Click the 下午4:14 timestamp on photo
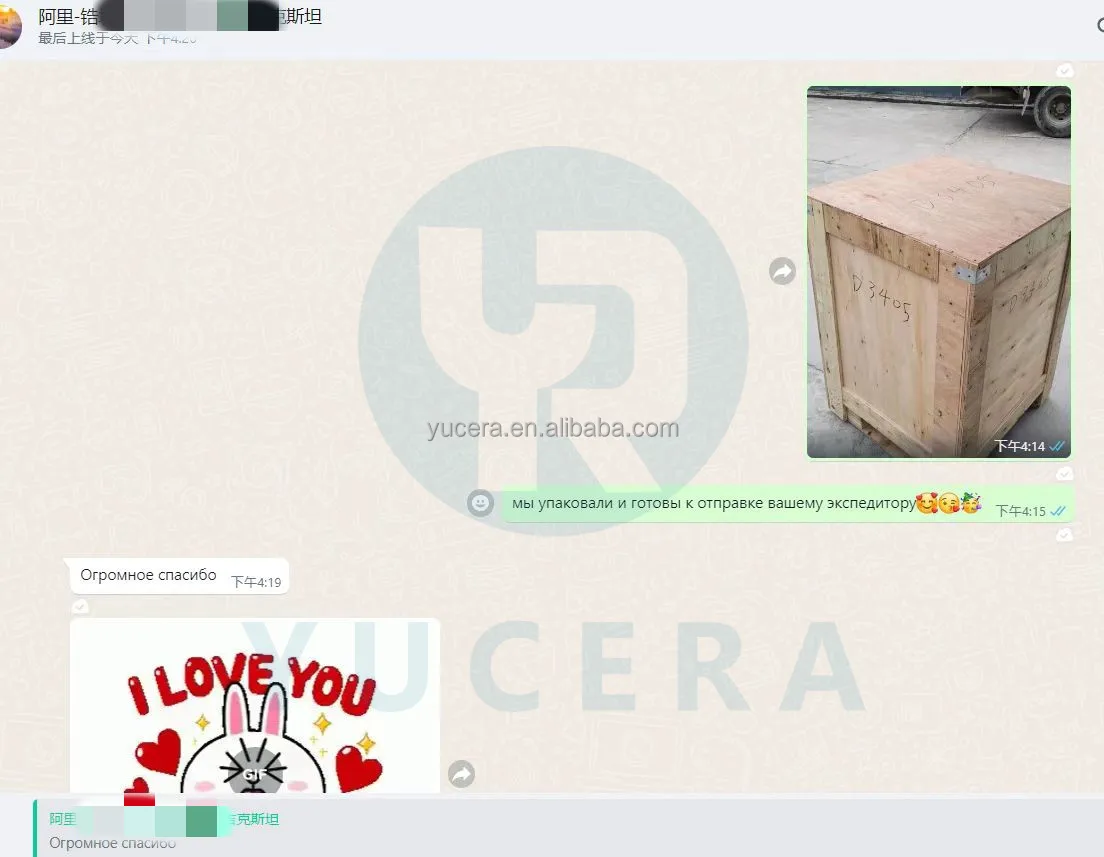Image resolution: width=1104 pixels, height=857 pixels. coord(1019,446)
